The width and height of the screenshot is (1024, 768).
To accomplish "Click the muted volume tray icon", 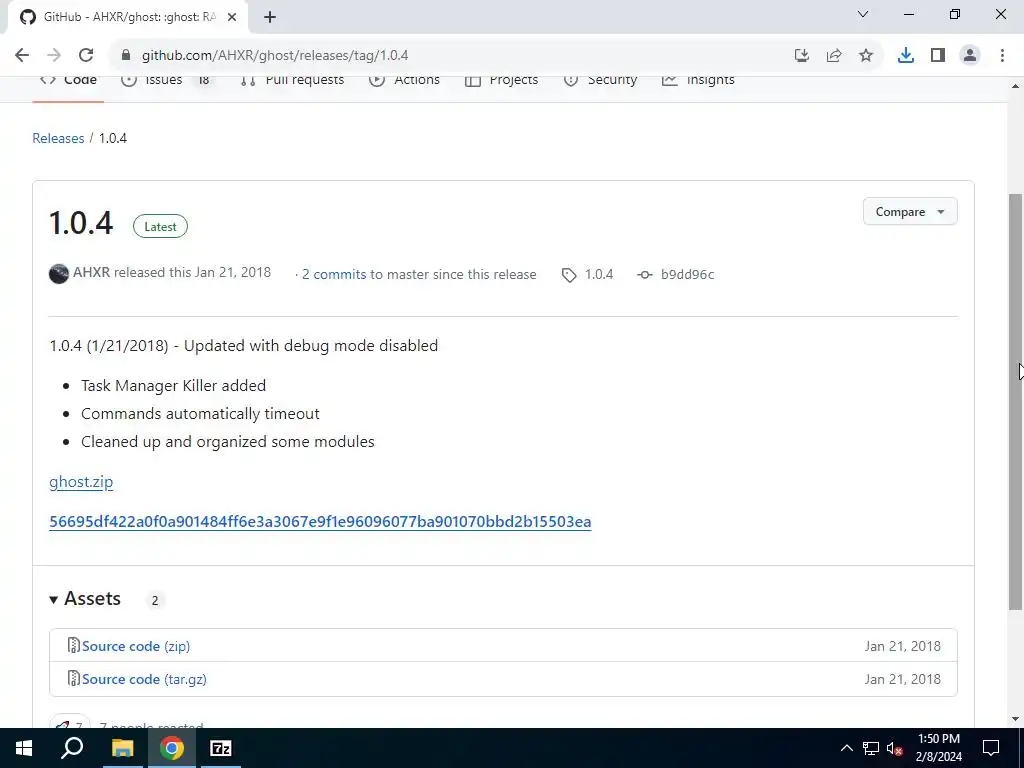I will click(894, 749).
